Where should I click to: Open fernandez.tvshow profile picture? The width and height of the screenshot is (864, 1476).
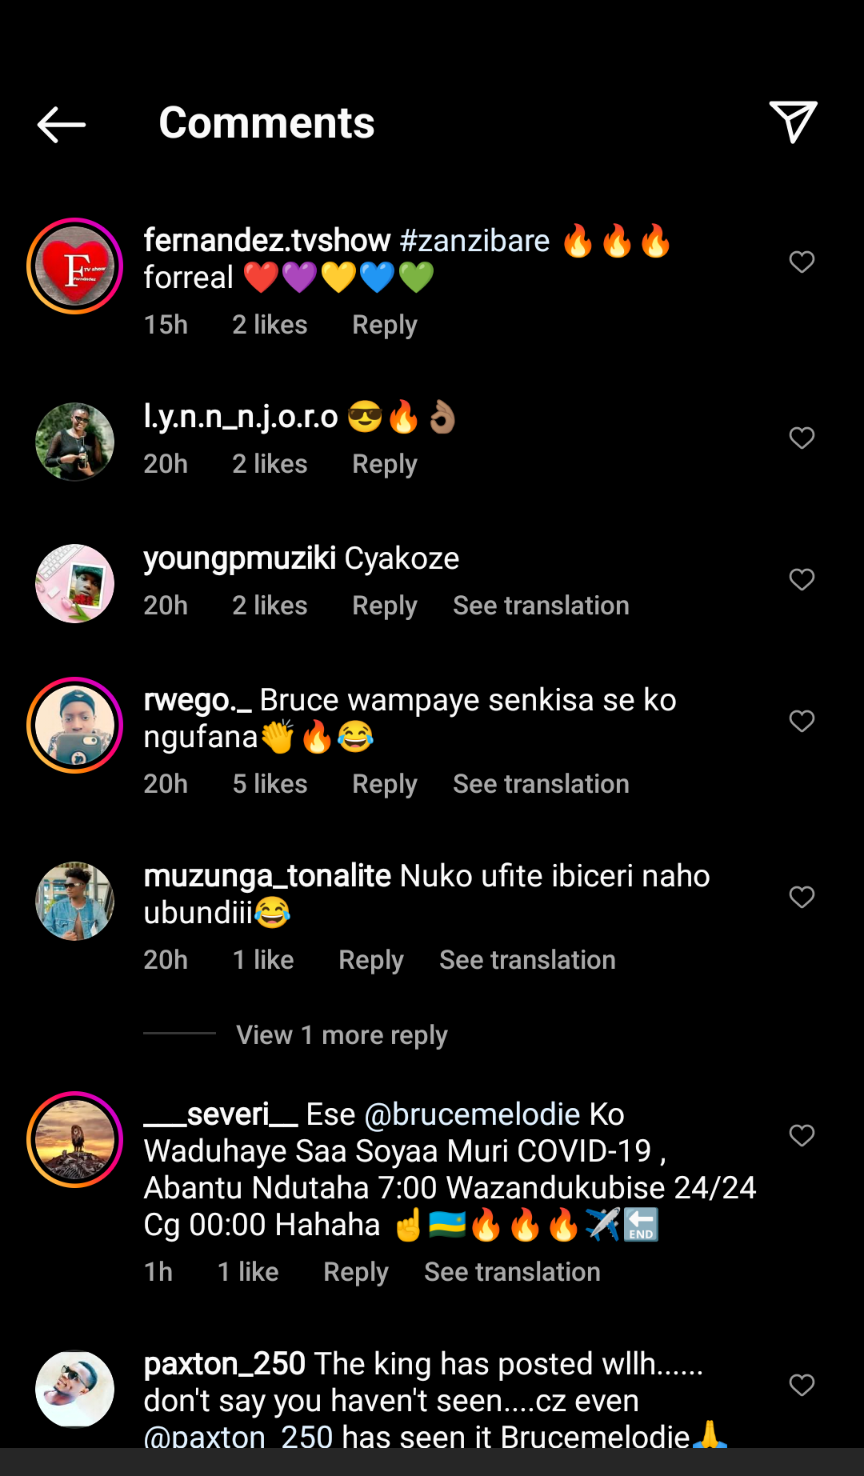pyautogui.click(x=75, y=266)
